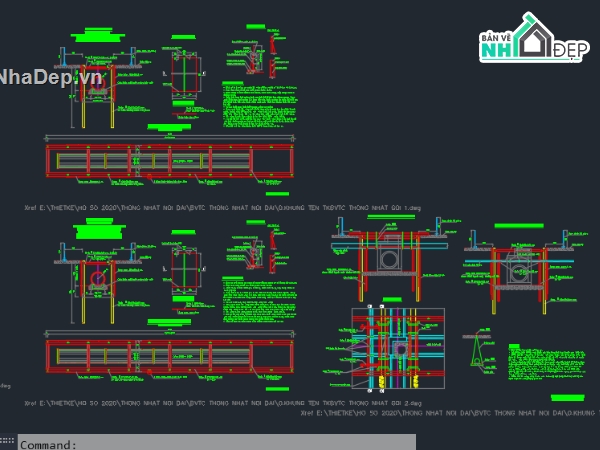Select the cut-off Xref text at bottom right
600x450 pixels.
click(x=450, y=413)
